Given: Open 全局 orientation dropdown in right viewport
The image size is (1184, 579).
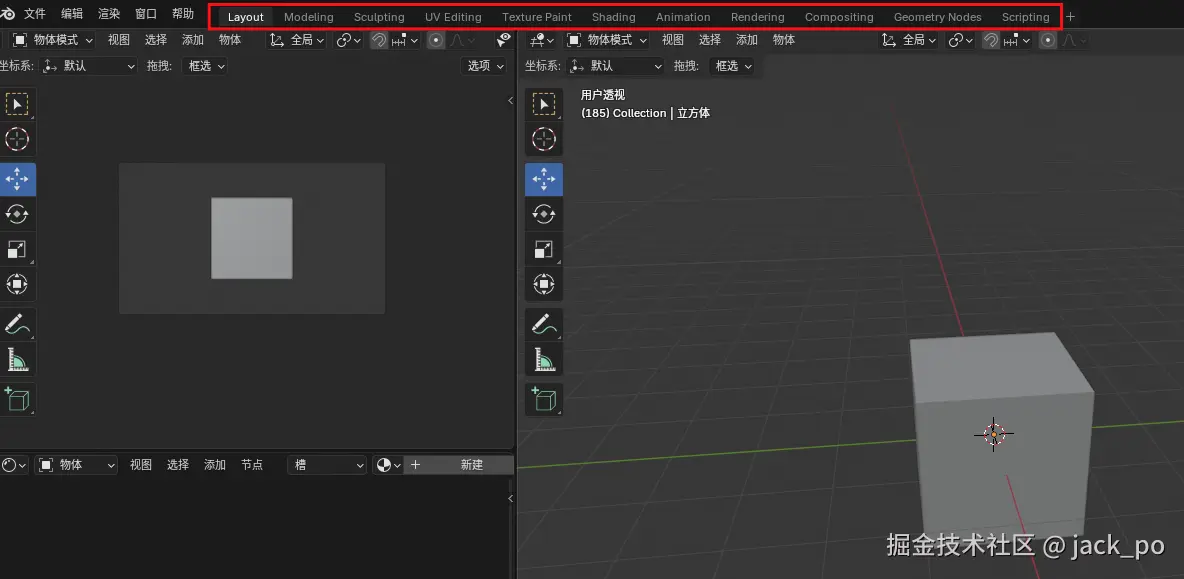Looking at the screenshot, I should 909,40.
